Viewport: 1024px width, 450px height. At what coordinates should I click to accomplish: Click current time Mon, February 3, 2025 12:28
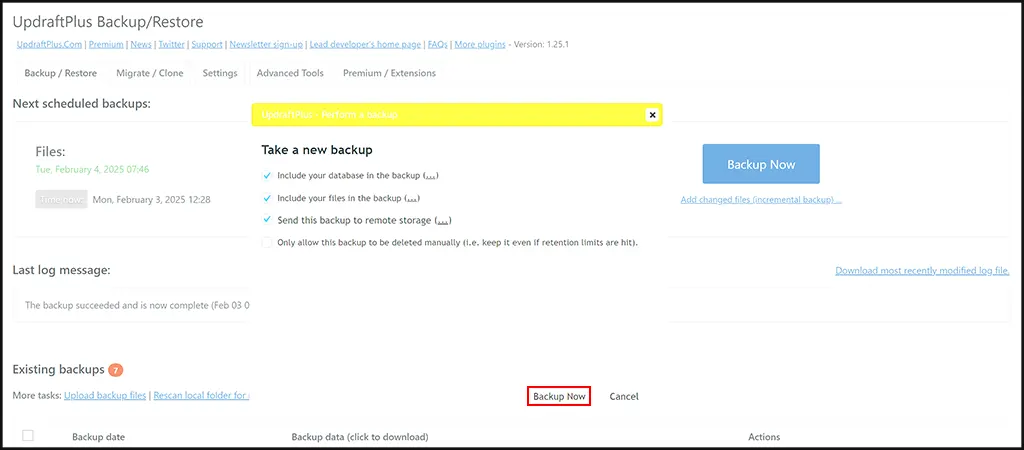tap(152, 199)
